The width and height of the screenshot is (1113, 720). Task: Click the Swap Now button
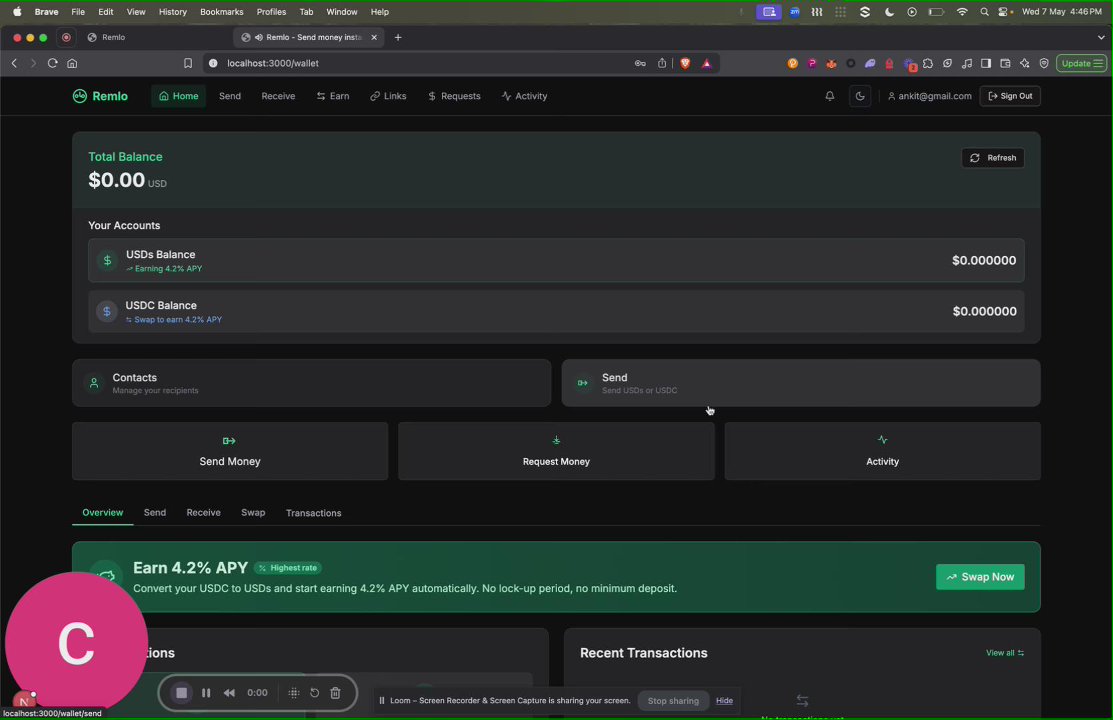[980, 577]
